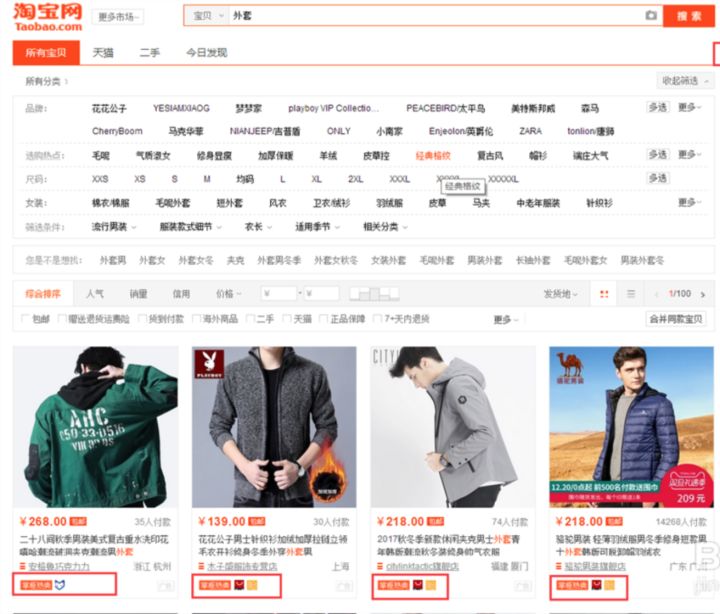Sort results by 销量
This screenshot has width=720, height=614.
coord(138,294)
